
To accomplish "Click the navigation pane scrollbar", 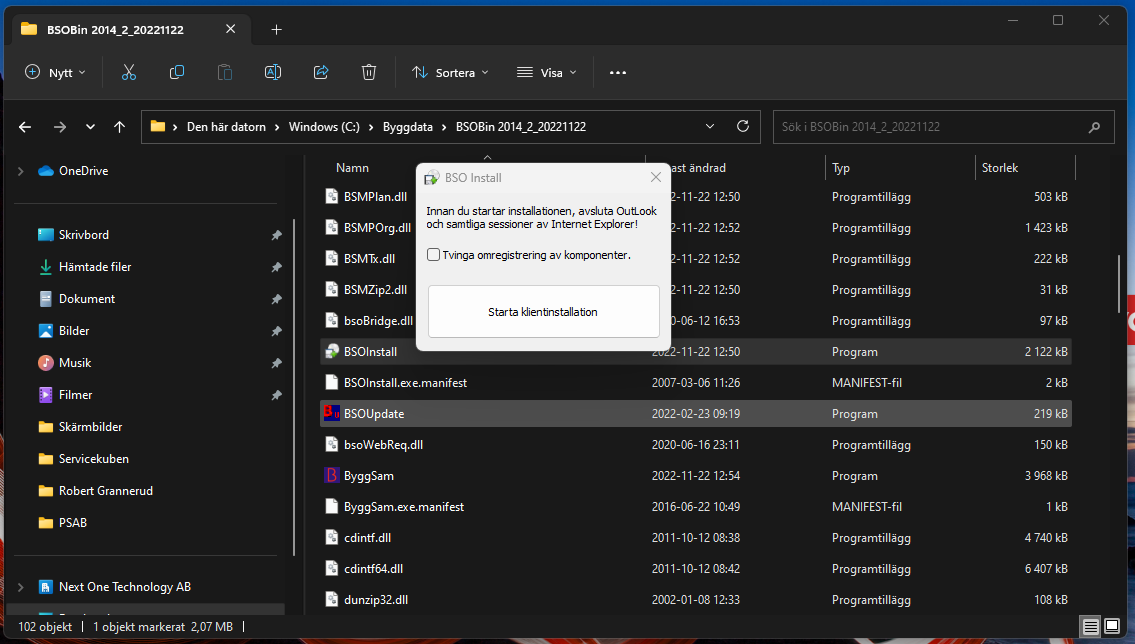I will pos(294,387).
